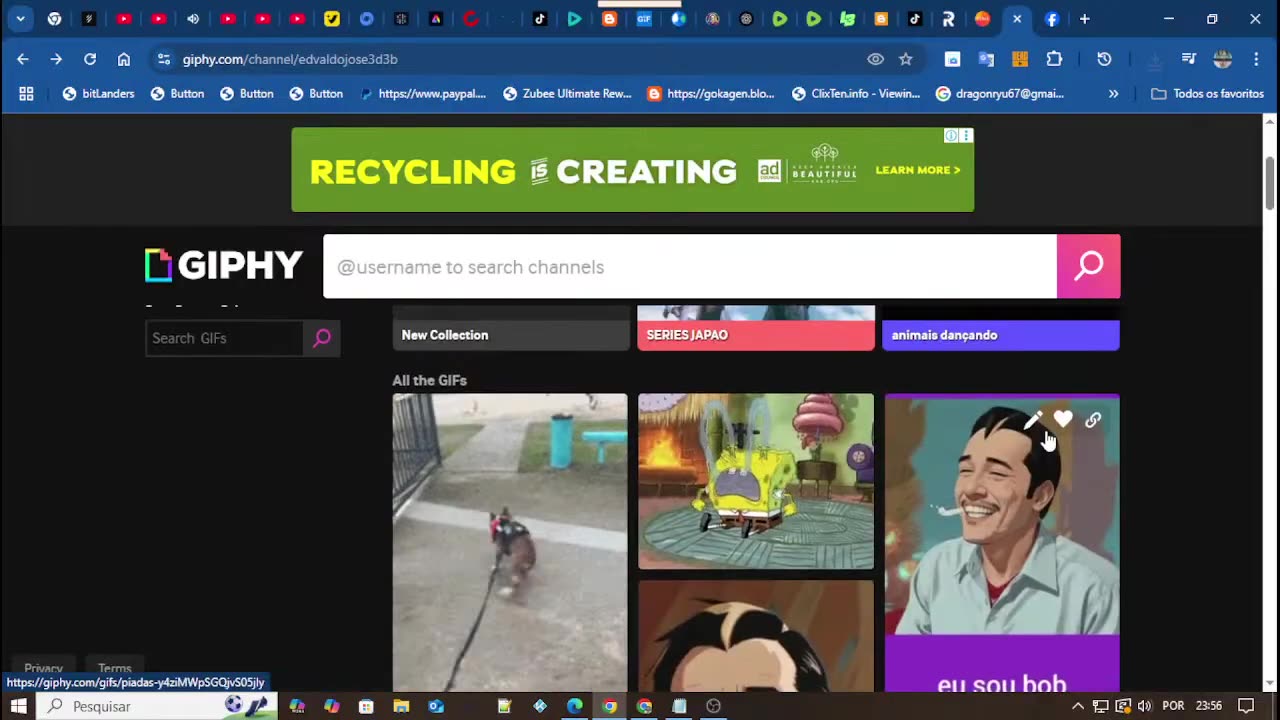Click the address bar URL
Screen dimensions: 1280x720
click(290, 59)
